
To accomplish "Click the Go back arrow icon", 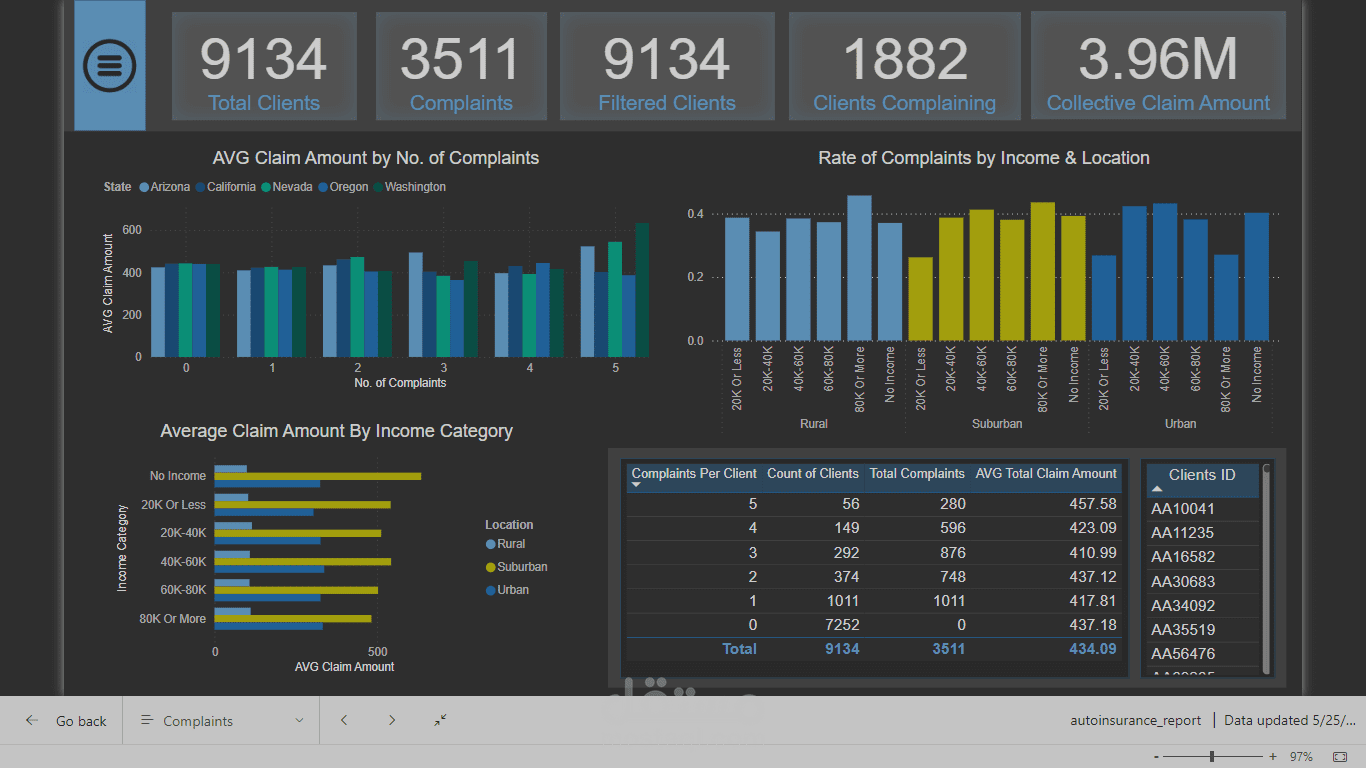I will pyautogui.click(x=33, y=721).
